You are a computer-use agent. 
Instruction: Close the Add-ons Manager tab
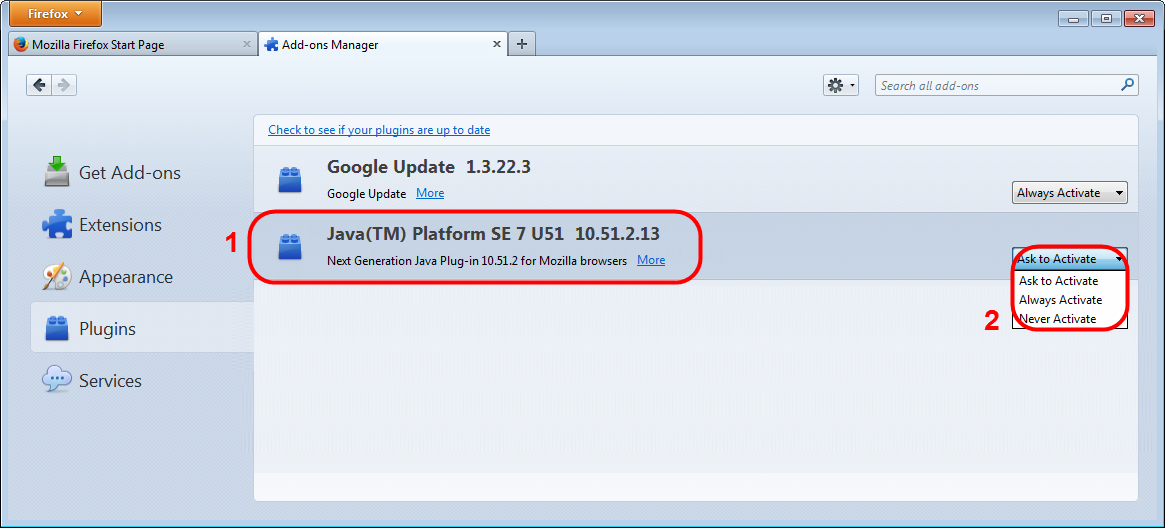tap(497, 44)
